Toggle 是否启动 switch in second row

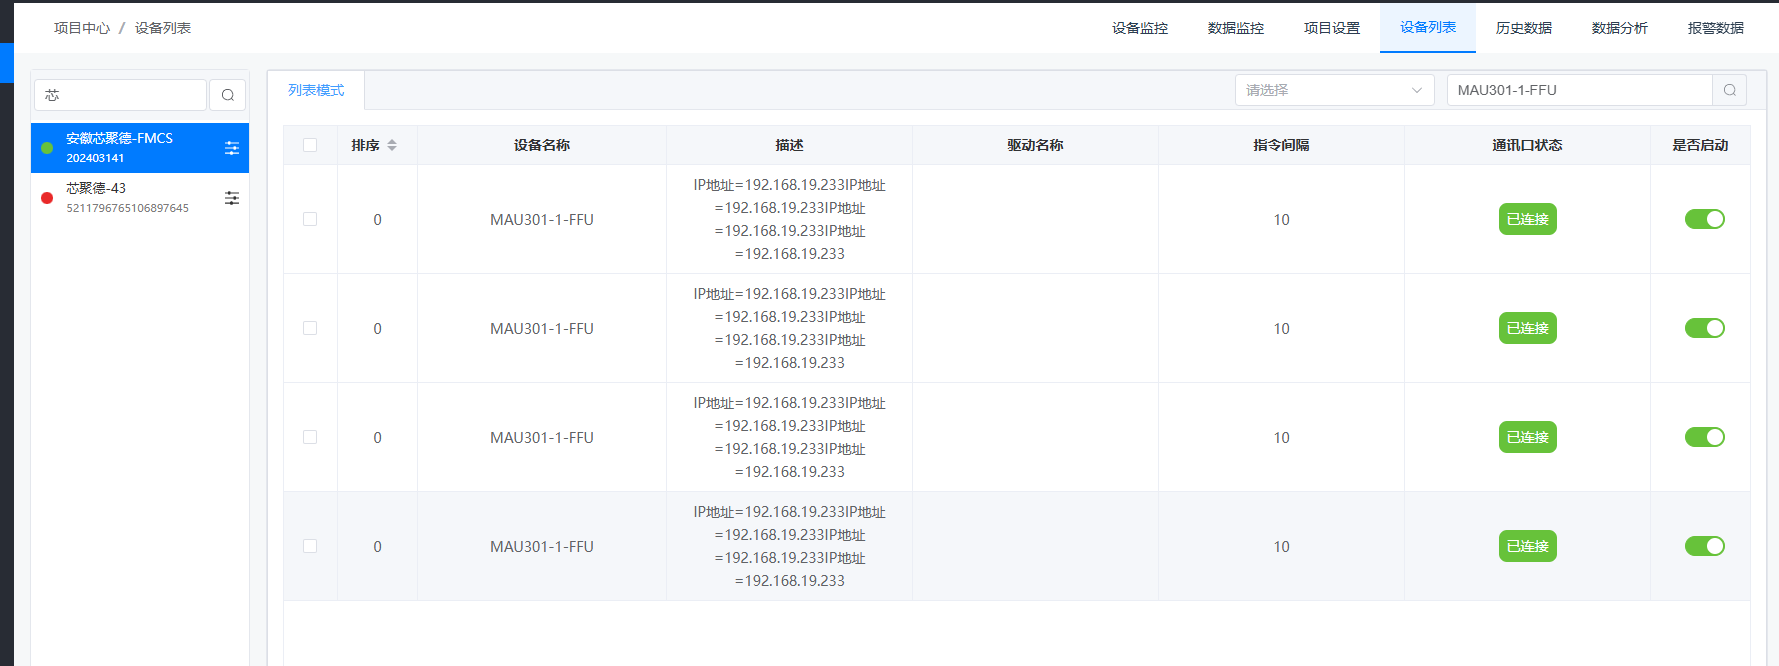(x=1705, y=328)
